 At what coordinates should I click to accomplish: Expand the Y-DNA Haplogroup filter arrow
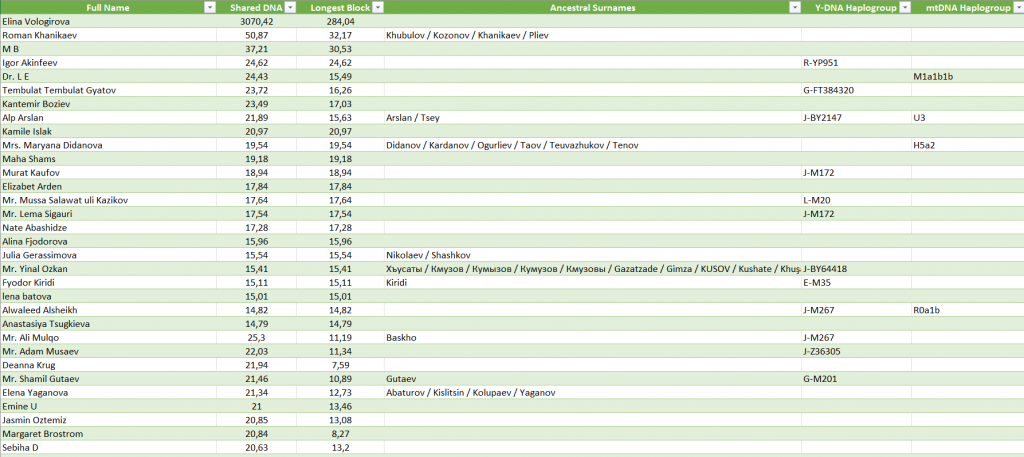[903, 7]
